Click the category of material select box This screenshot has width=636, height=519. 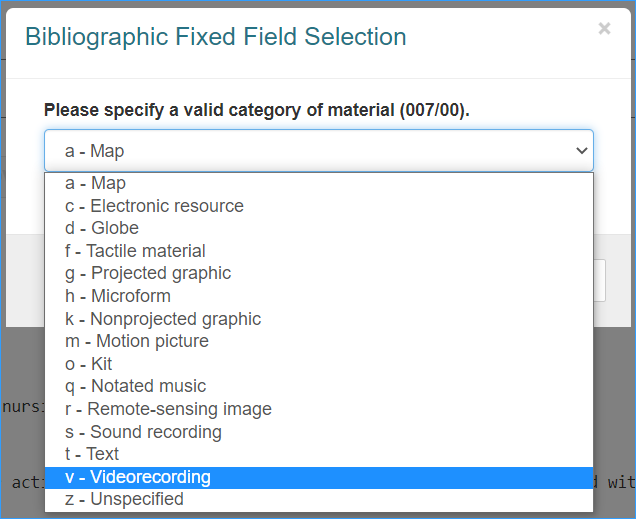(319, 150)
